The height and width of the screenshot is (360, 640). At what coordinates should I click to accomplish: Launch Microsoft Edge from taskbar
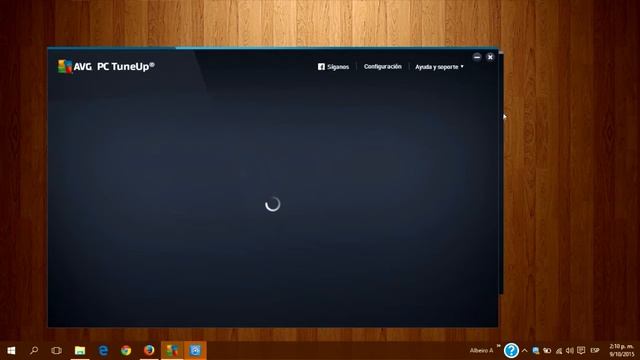[x=103, y=351]
